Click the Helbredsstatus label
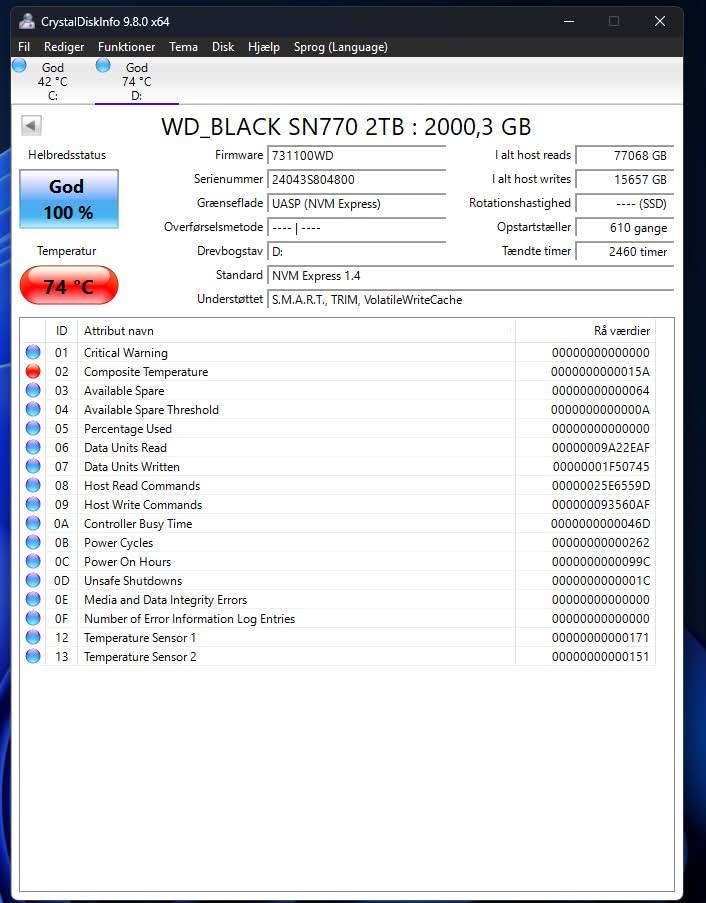The height and width of the screenshot is (903, 706). pyautogui.click(x=67, y=154)
